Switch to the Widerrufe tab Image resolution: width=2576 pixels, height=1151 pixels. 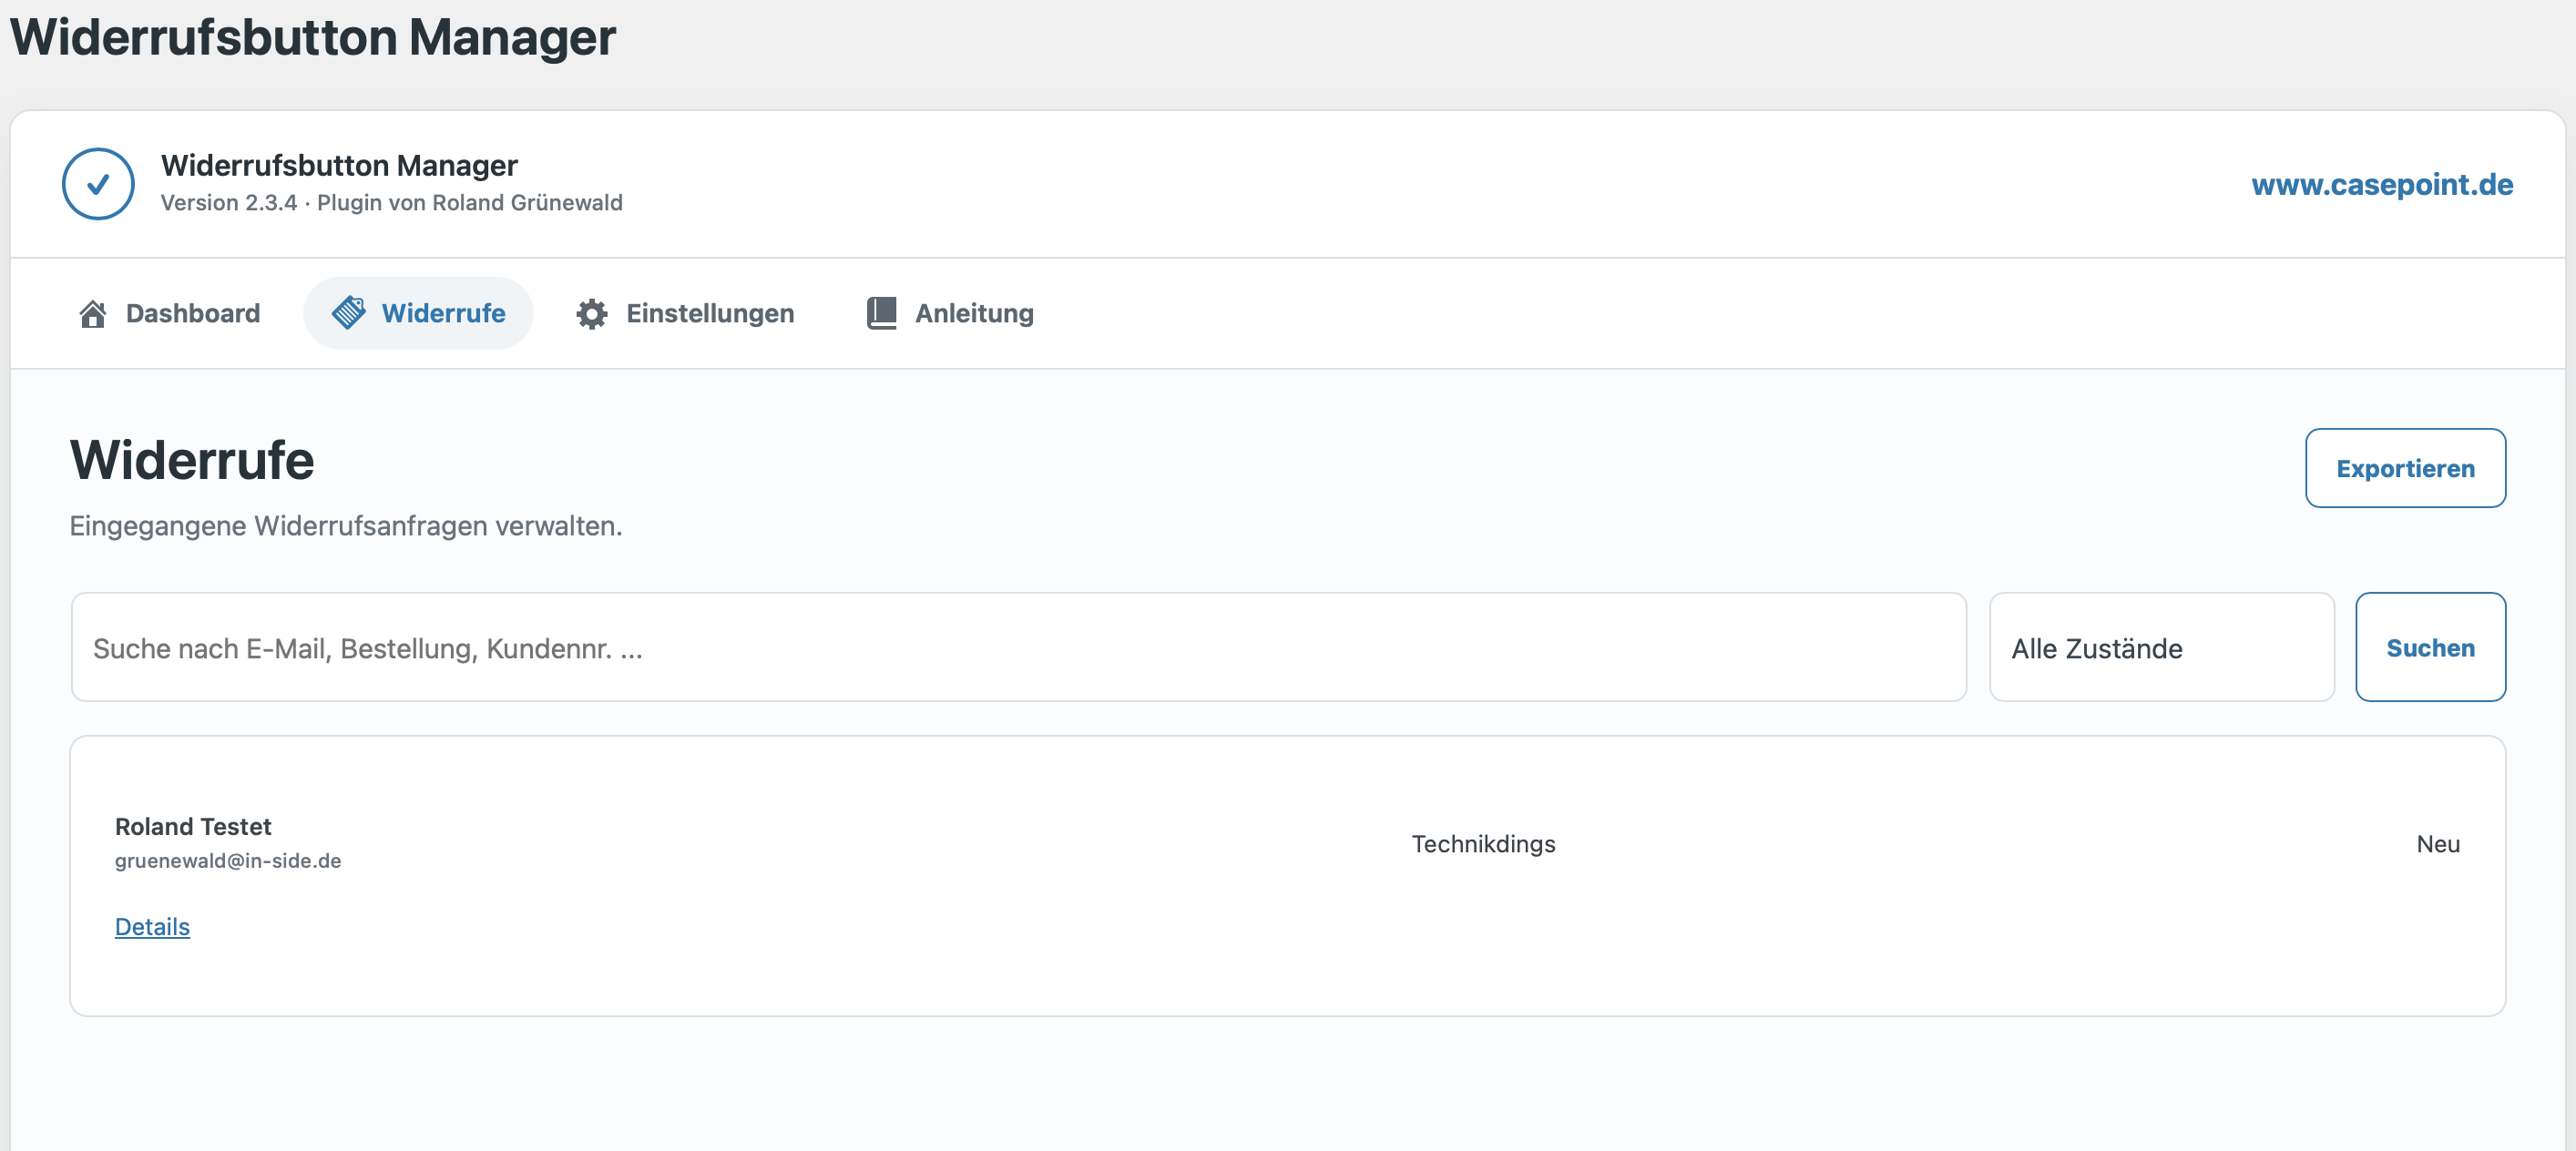[418, 313]
